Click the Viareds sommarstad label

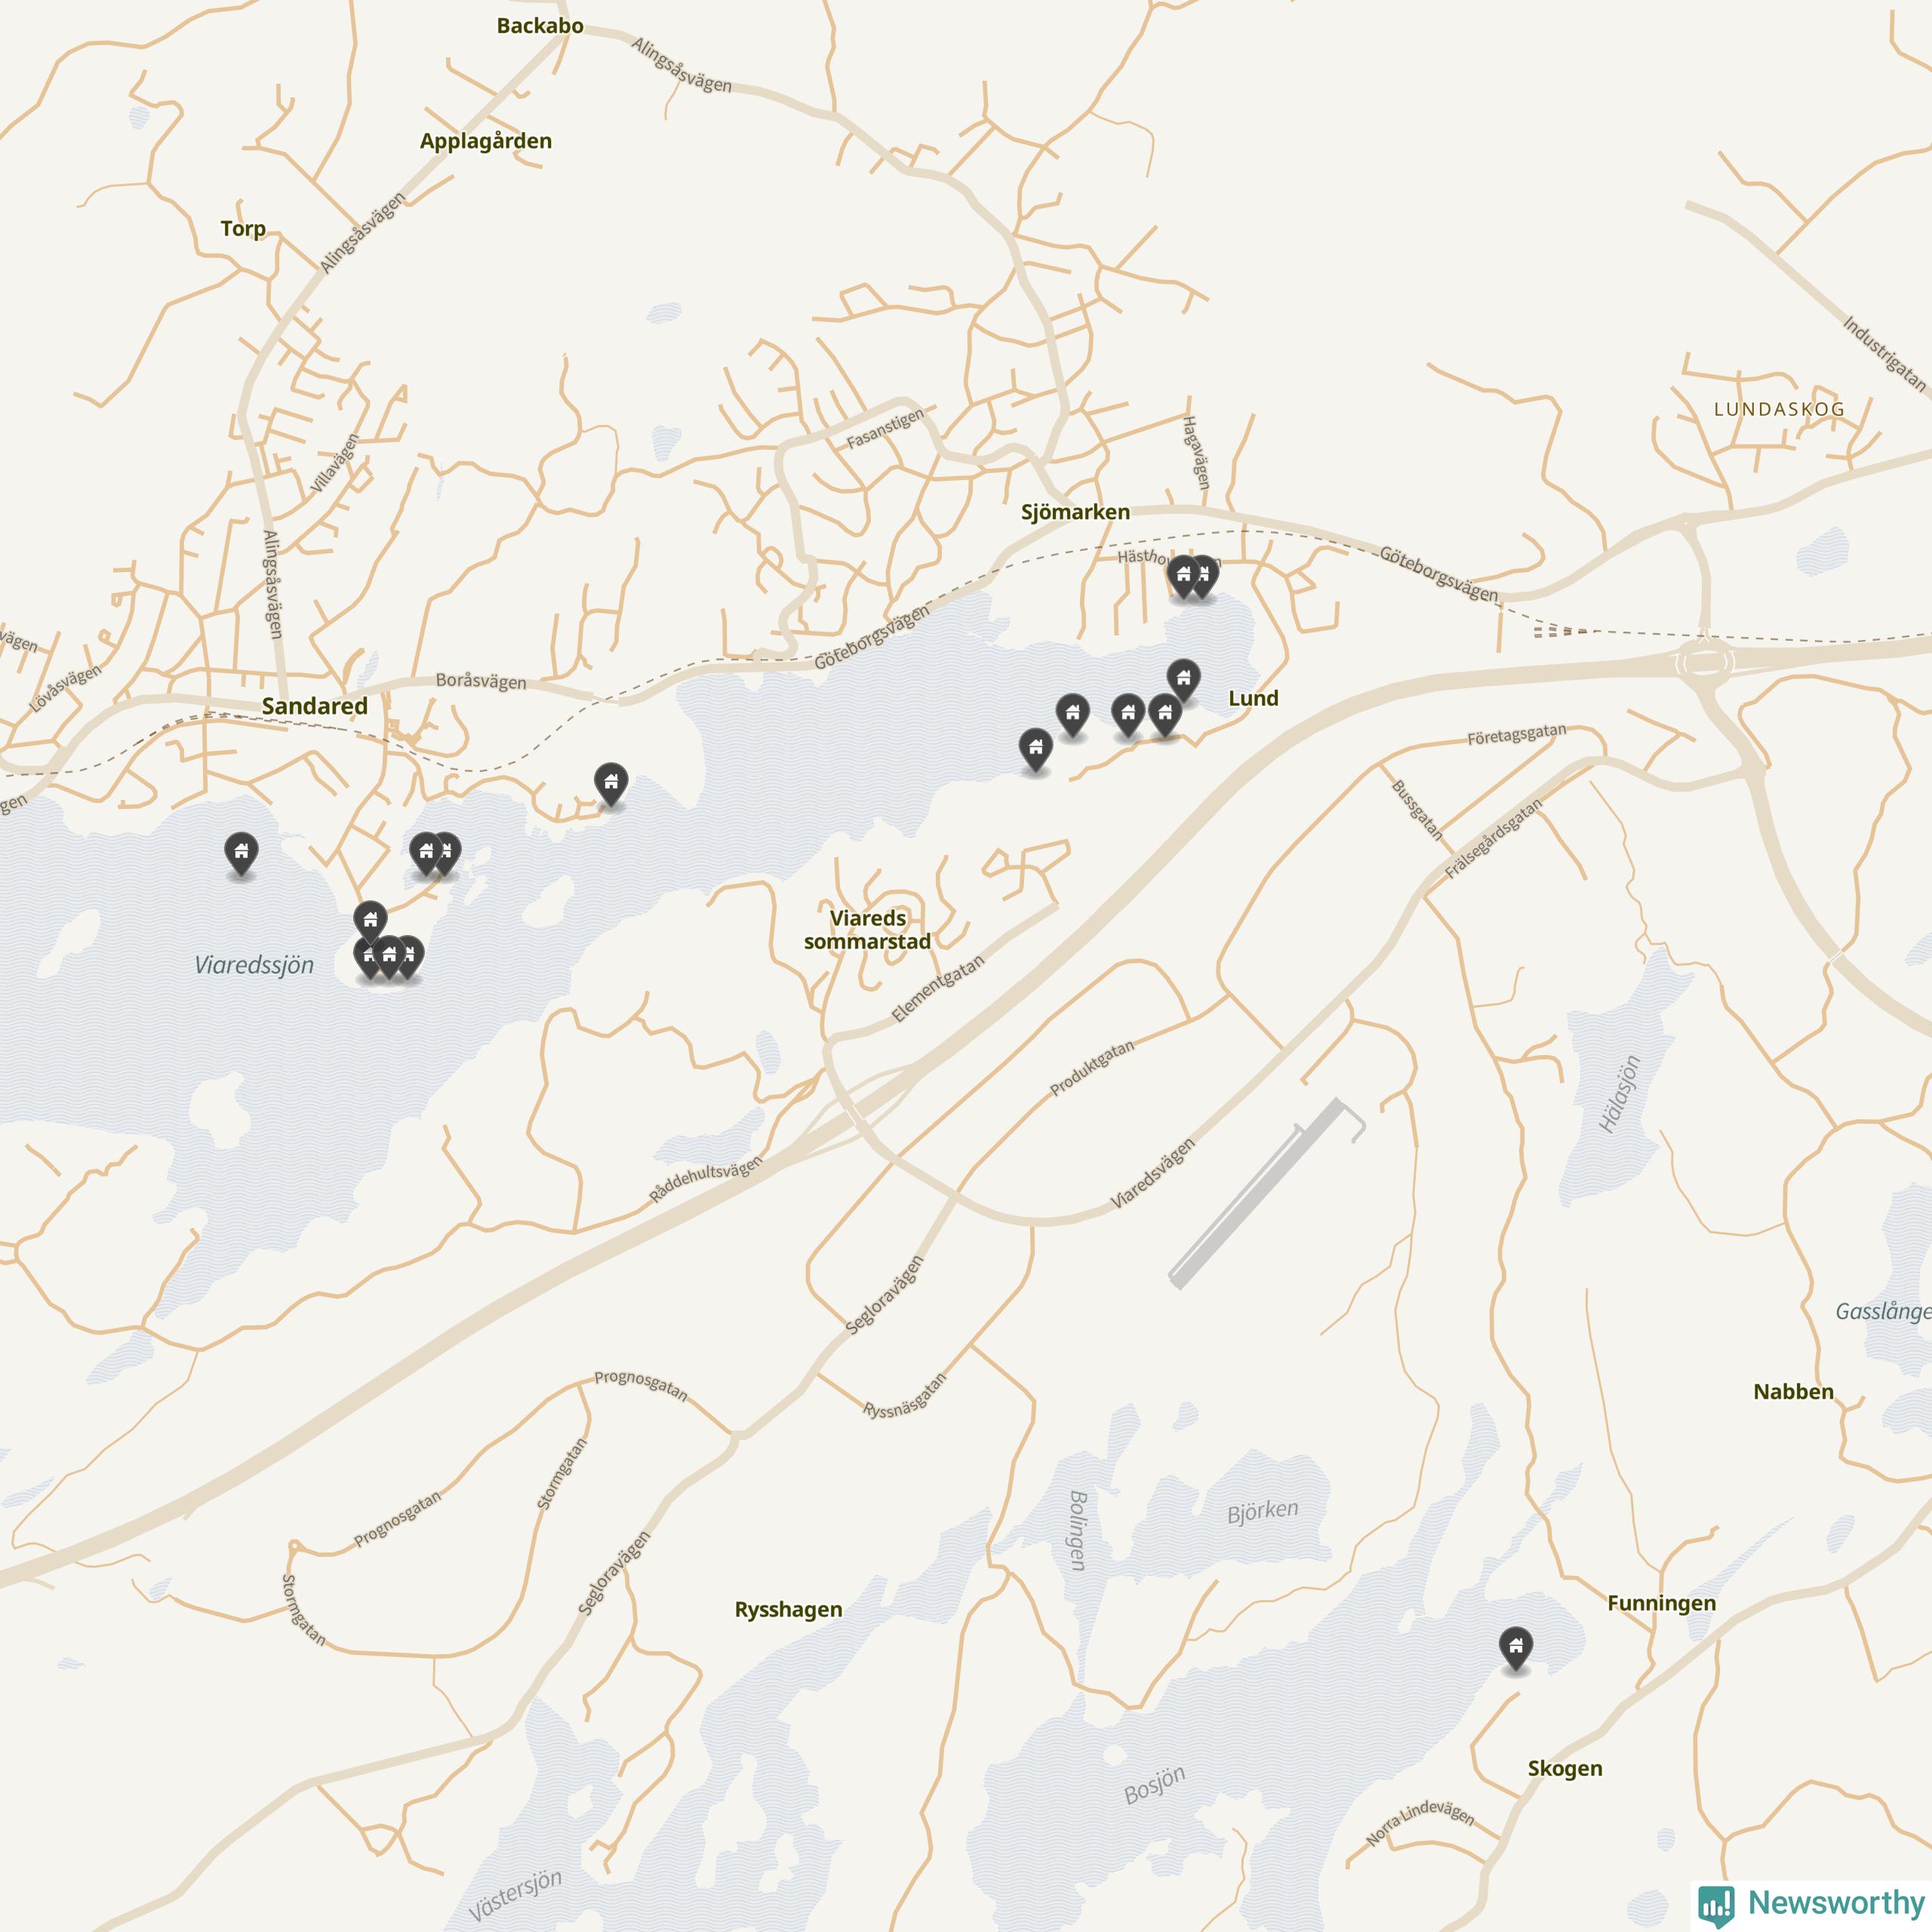click(867, 930)
